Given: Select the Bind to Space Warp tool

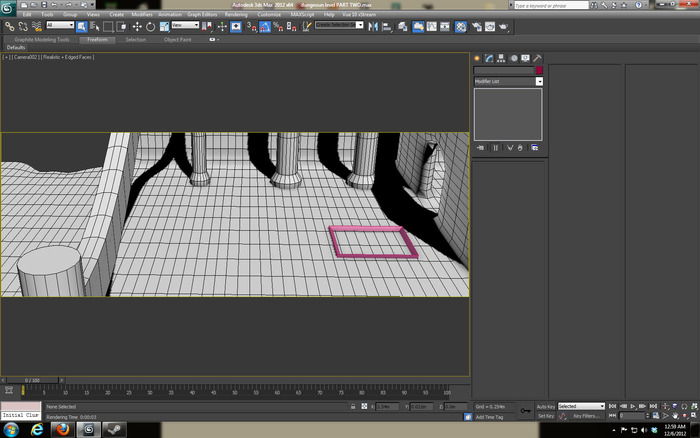Looking at the screenshot, I should click(x=37, y=27).
